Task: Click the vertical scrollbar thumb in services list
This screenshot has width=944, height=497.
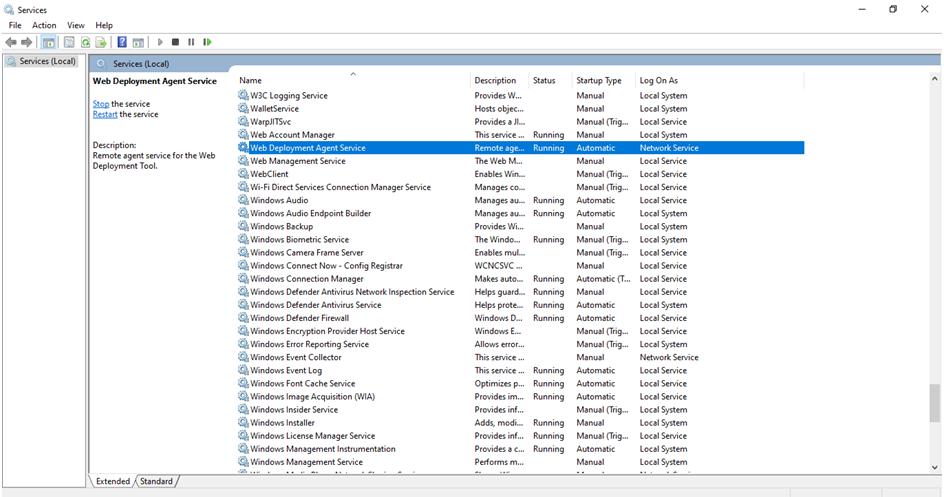Action: point(934,404)
